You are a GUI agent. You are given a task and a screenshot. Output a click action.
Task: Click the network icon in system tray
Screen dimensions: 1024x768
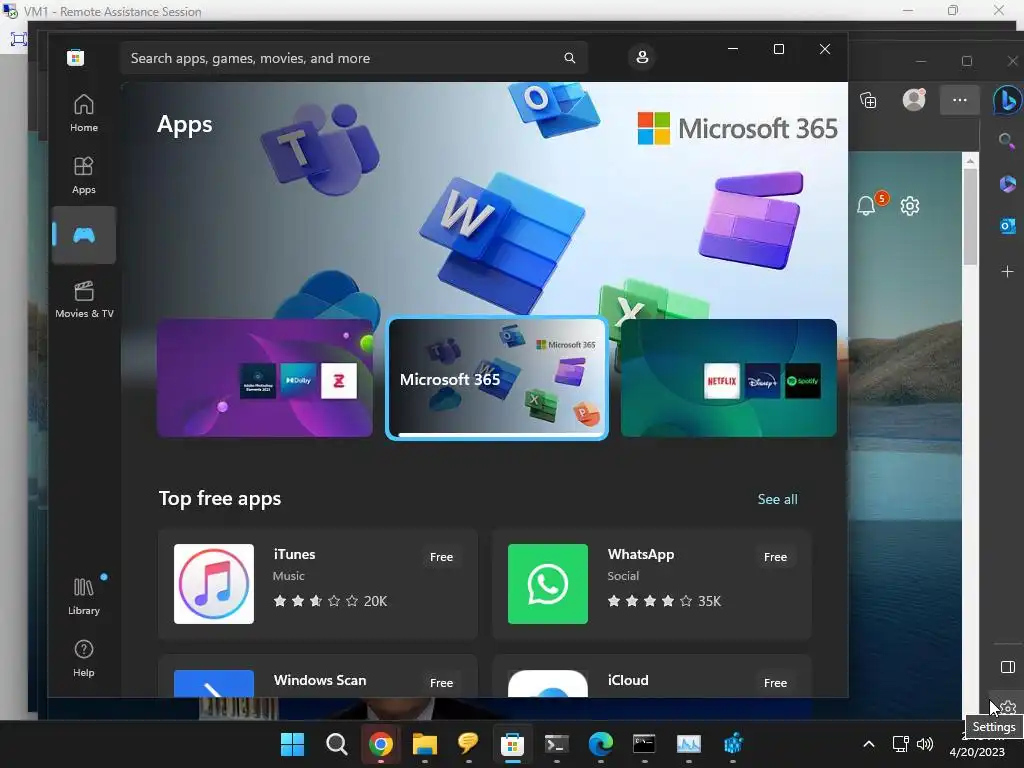pos(901,744)
